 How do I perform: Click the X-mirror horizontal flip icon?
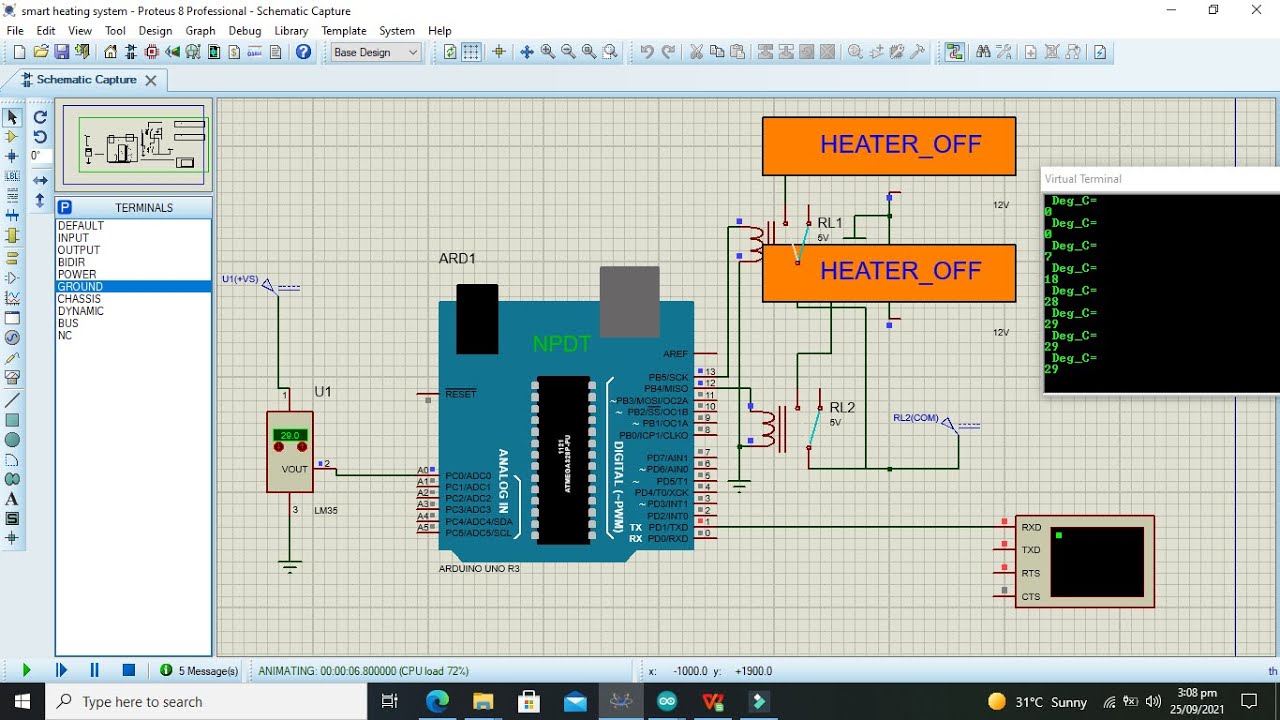point(40,180)
